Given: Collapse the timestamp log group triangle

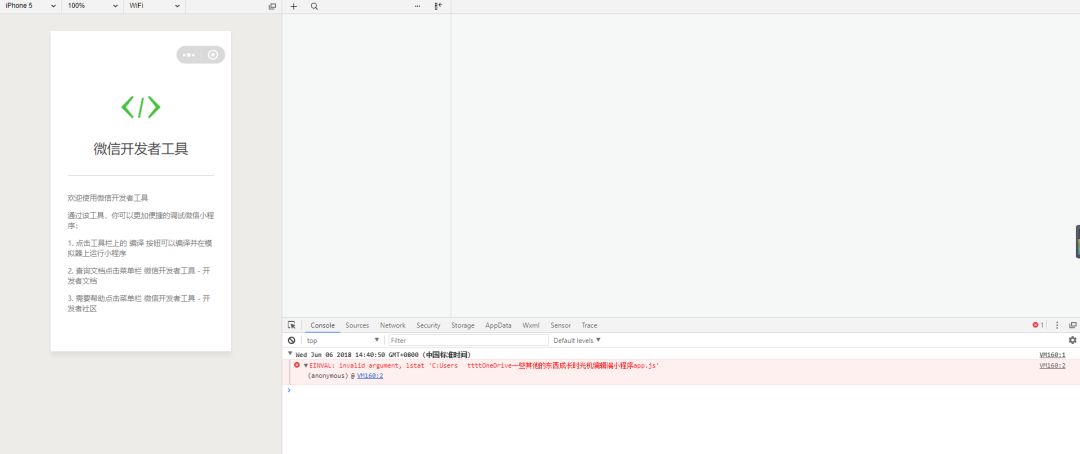Looking at the screenshot, I should 291,354.
